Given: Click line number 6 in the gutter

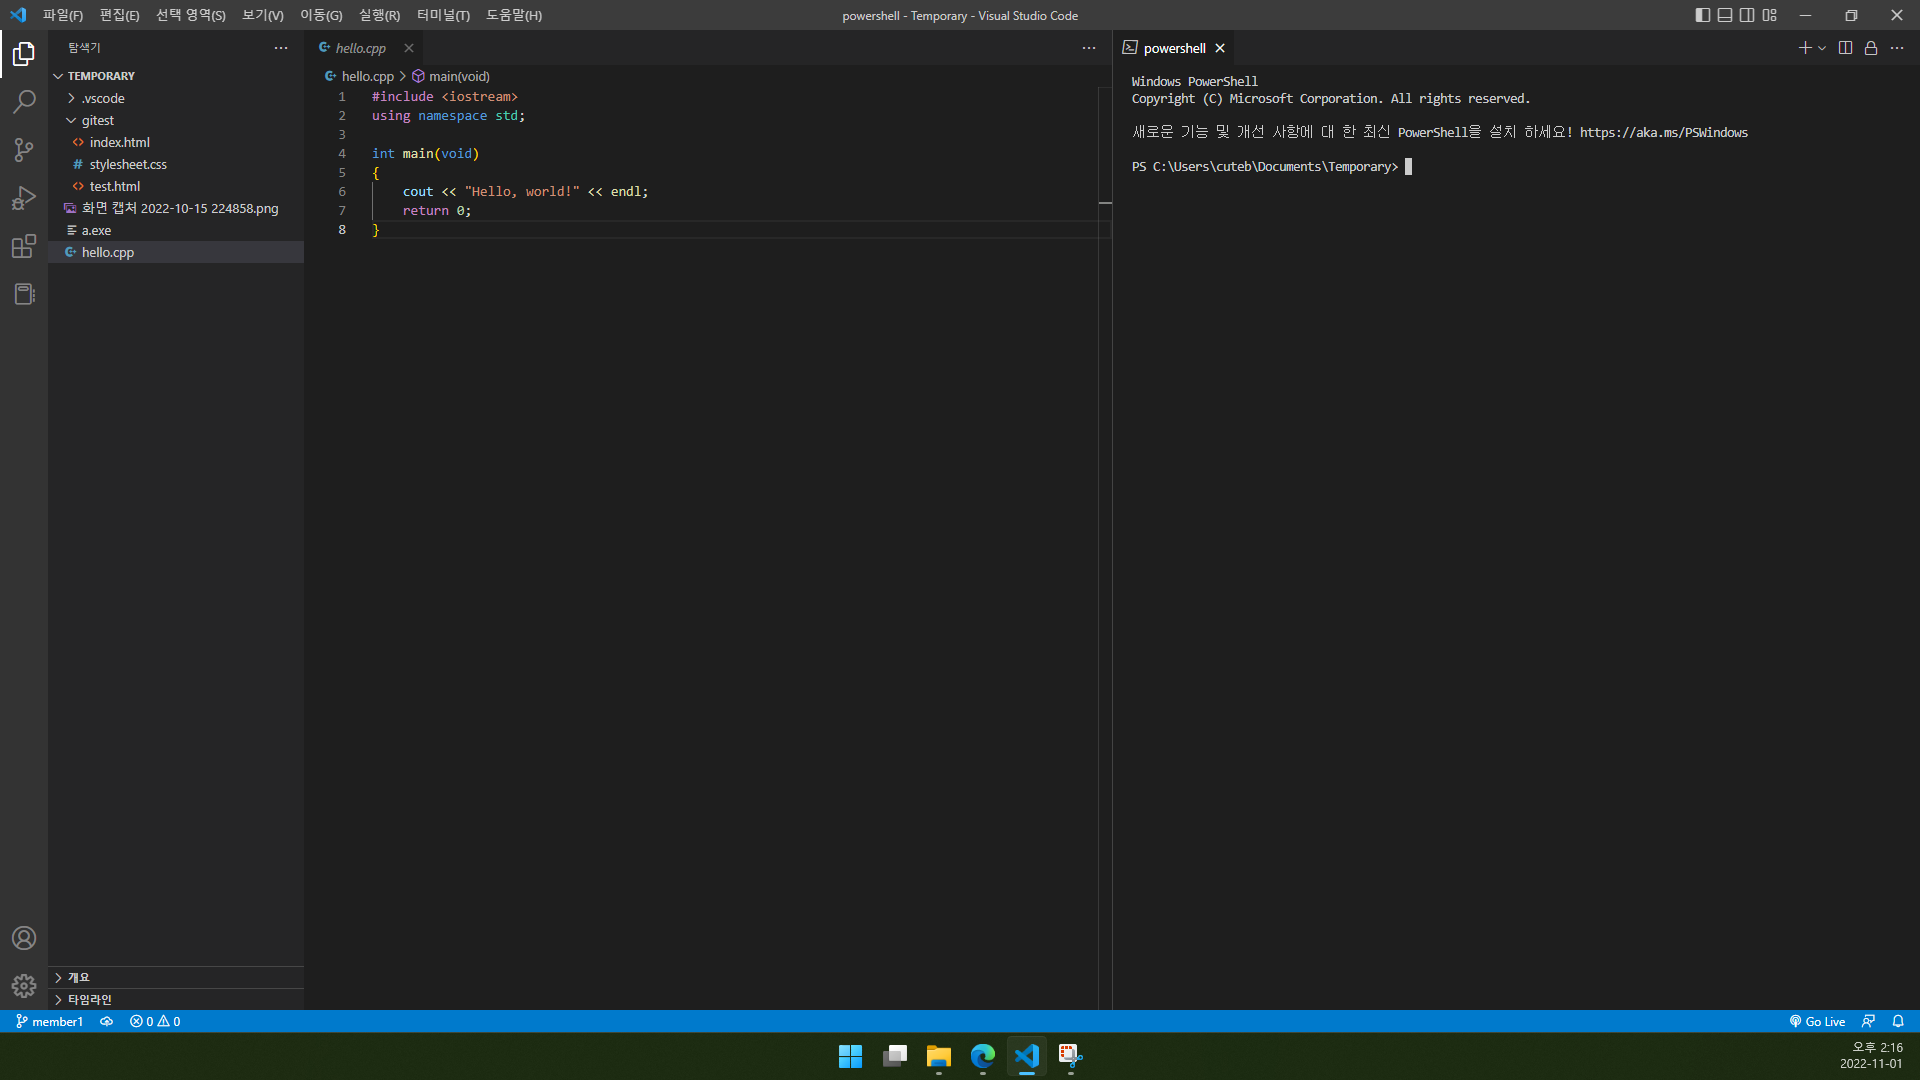Looking at the screenshot, I should tap(342, 191).
